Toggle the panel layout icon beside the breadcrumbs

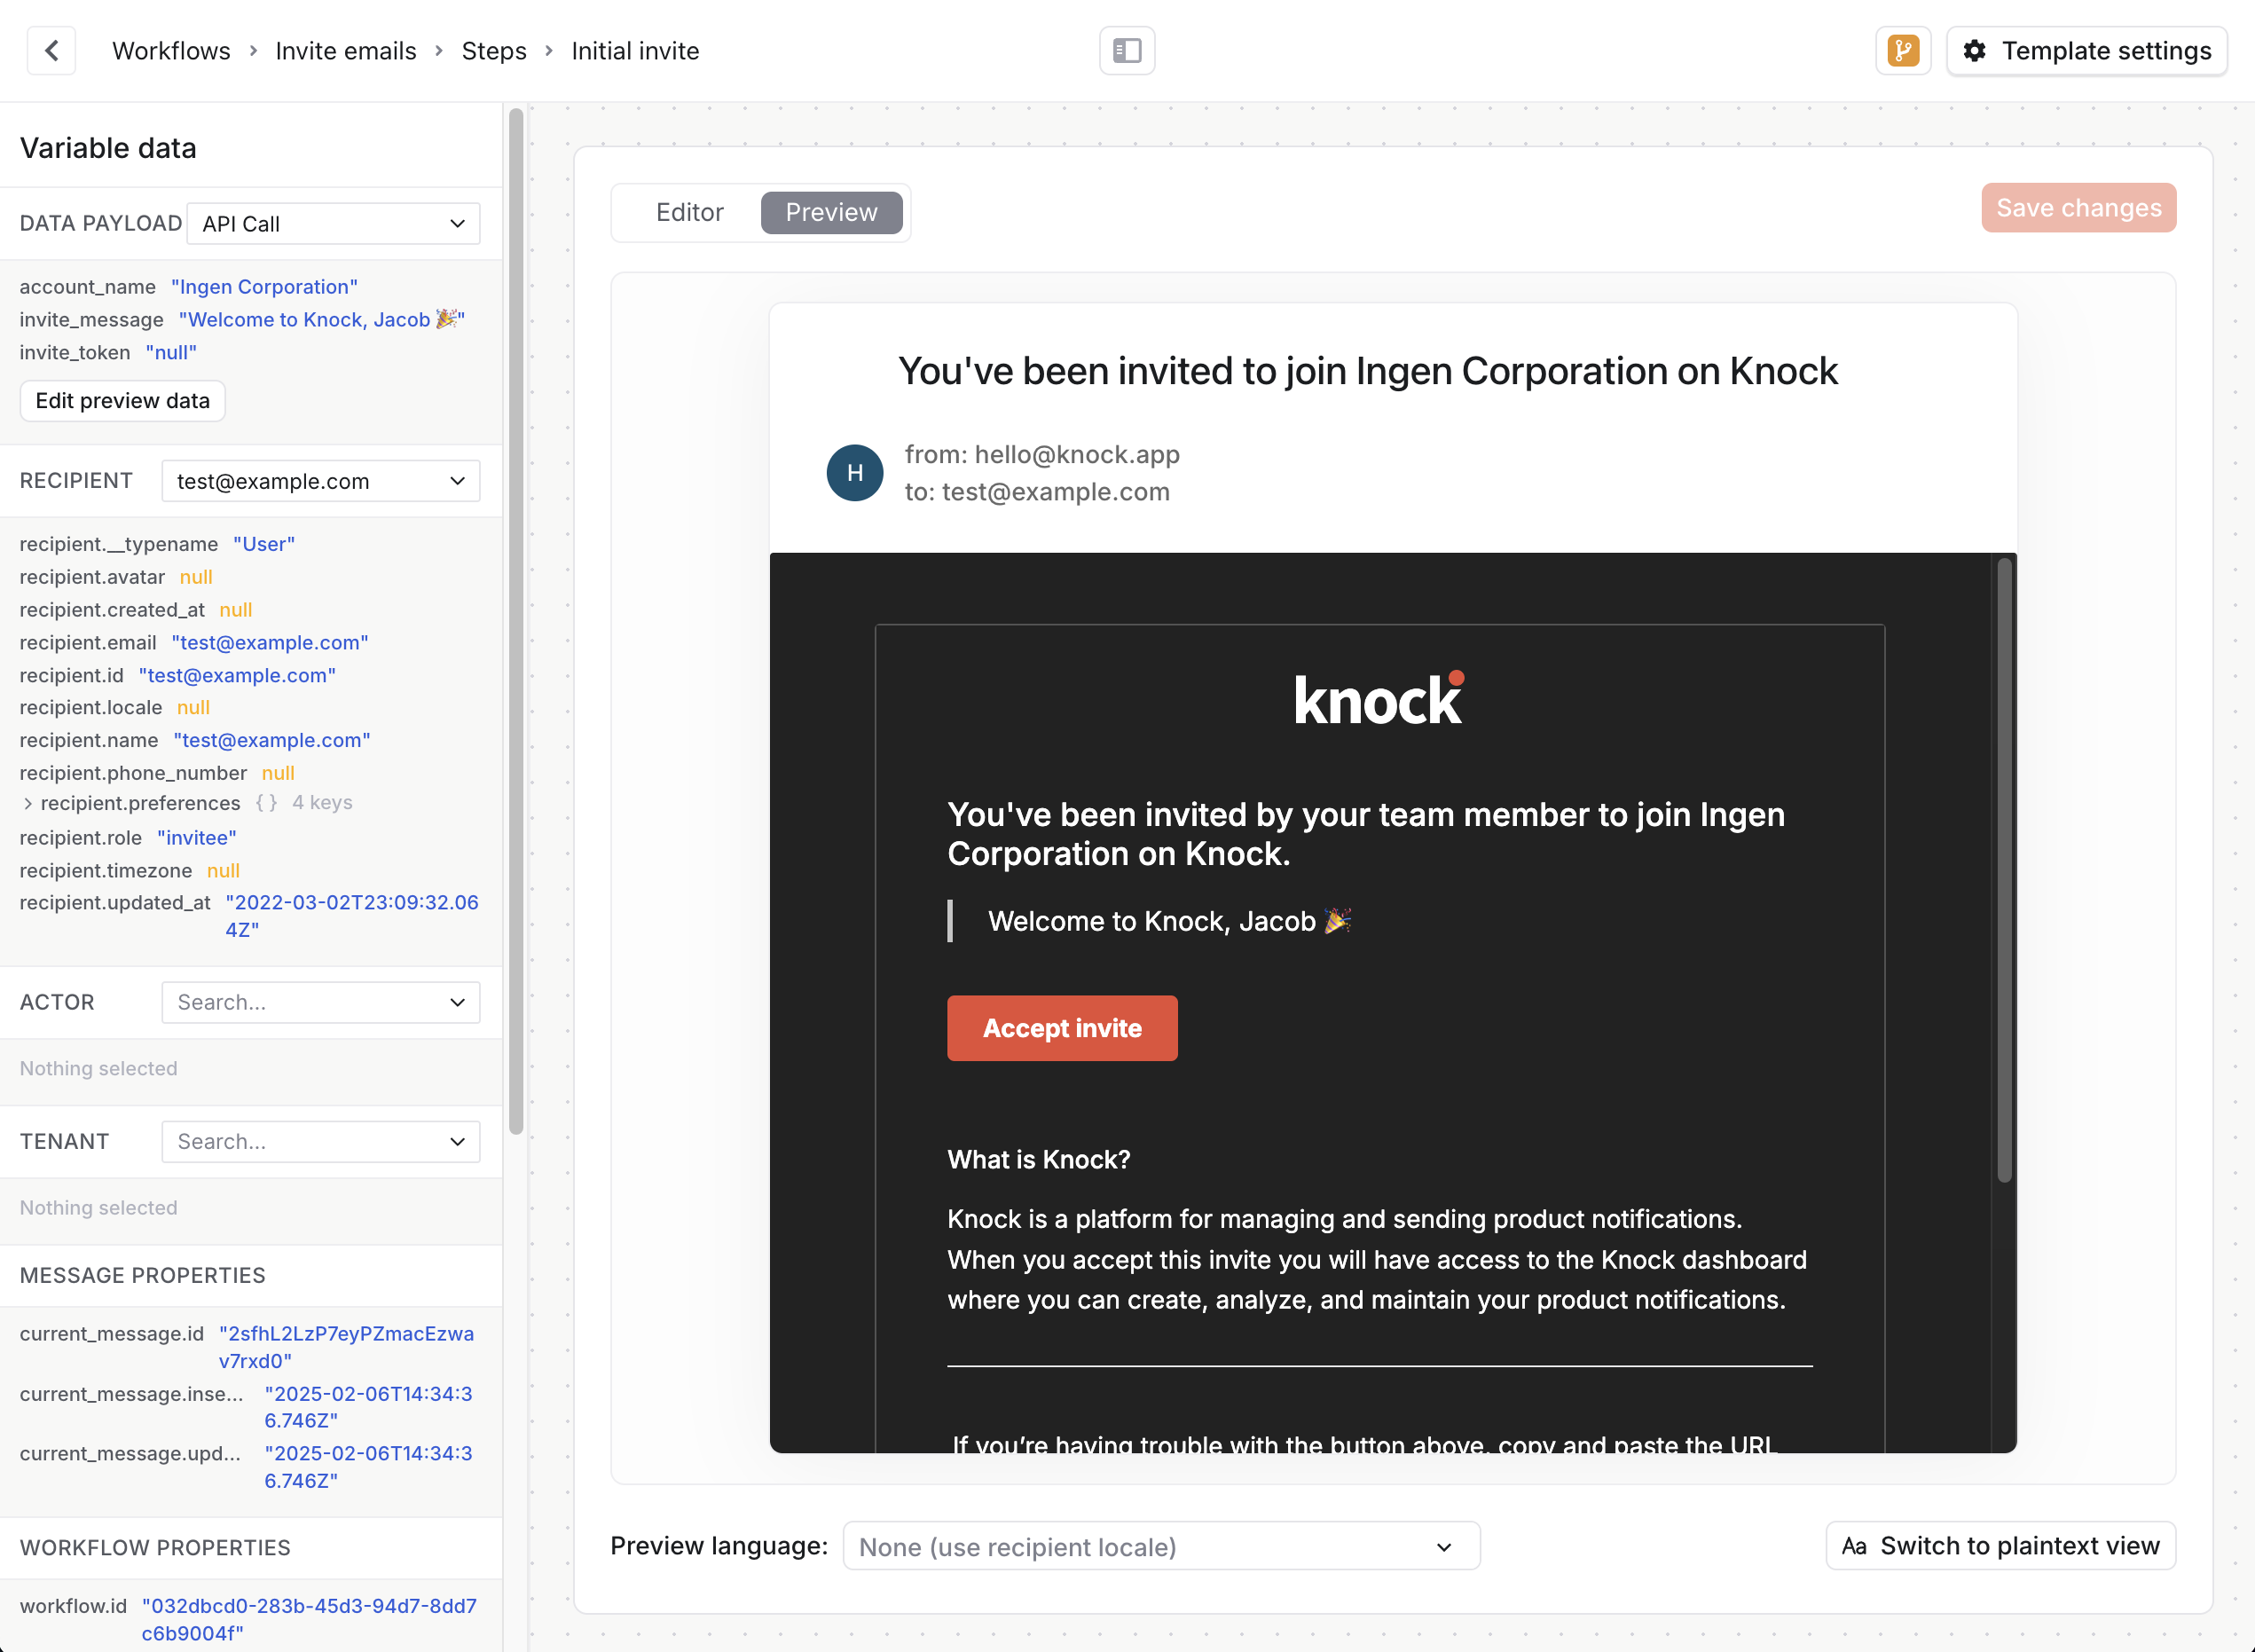coord(1127,50)
